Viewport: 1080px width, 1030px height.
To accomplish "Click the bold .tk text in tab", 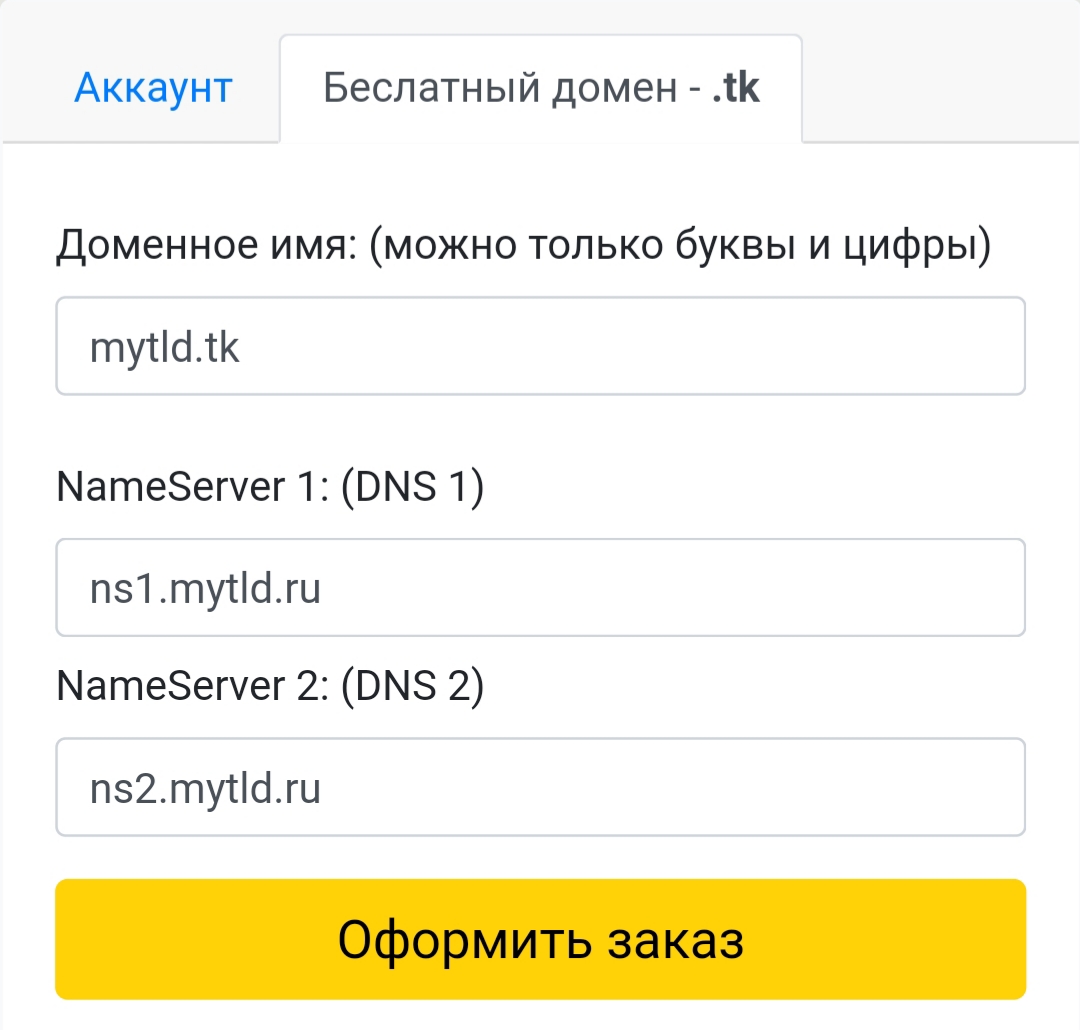I will (x=735, y=88).
